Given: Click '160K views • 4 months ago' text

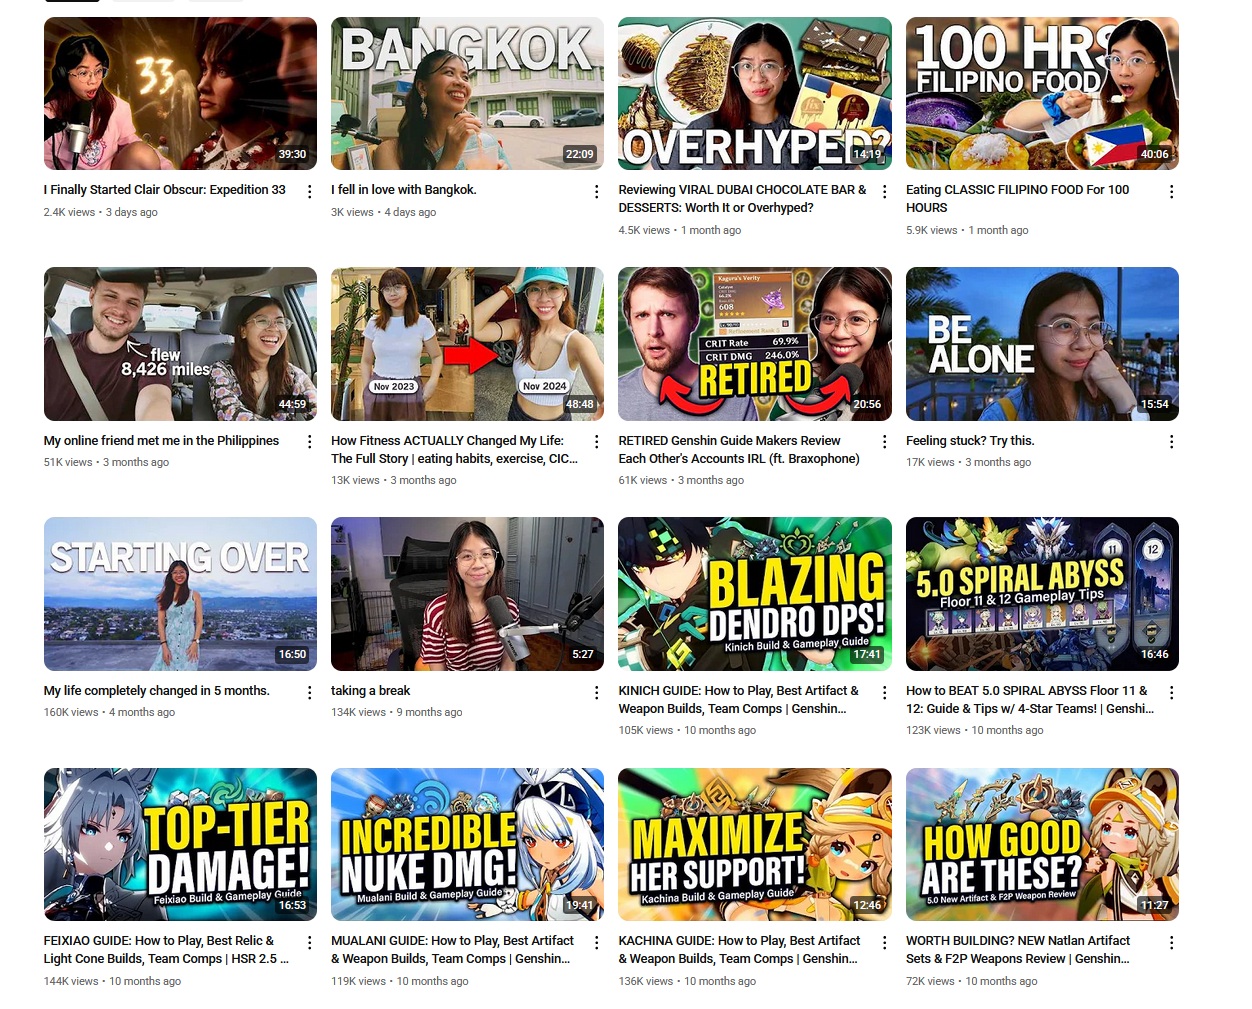Looking at the screenshot, I should tap(109, 712).
